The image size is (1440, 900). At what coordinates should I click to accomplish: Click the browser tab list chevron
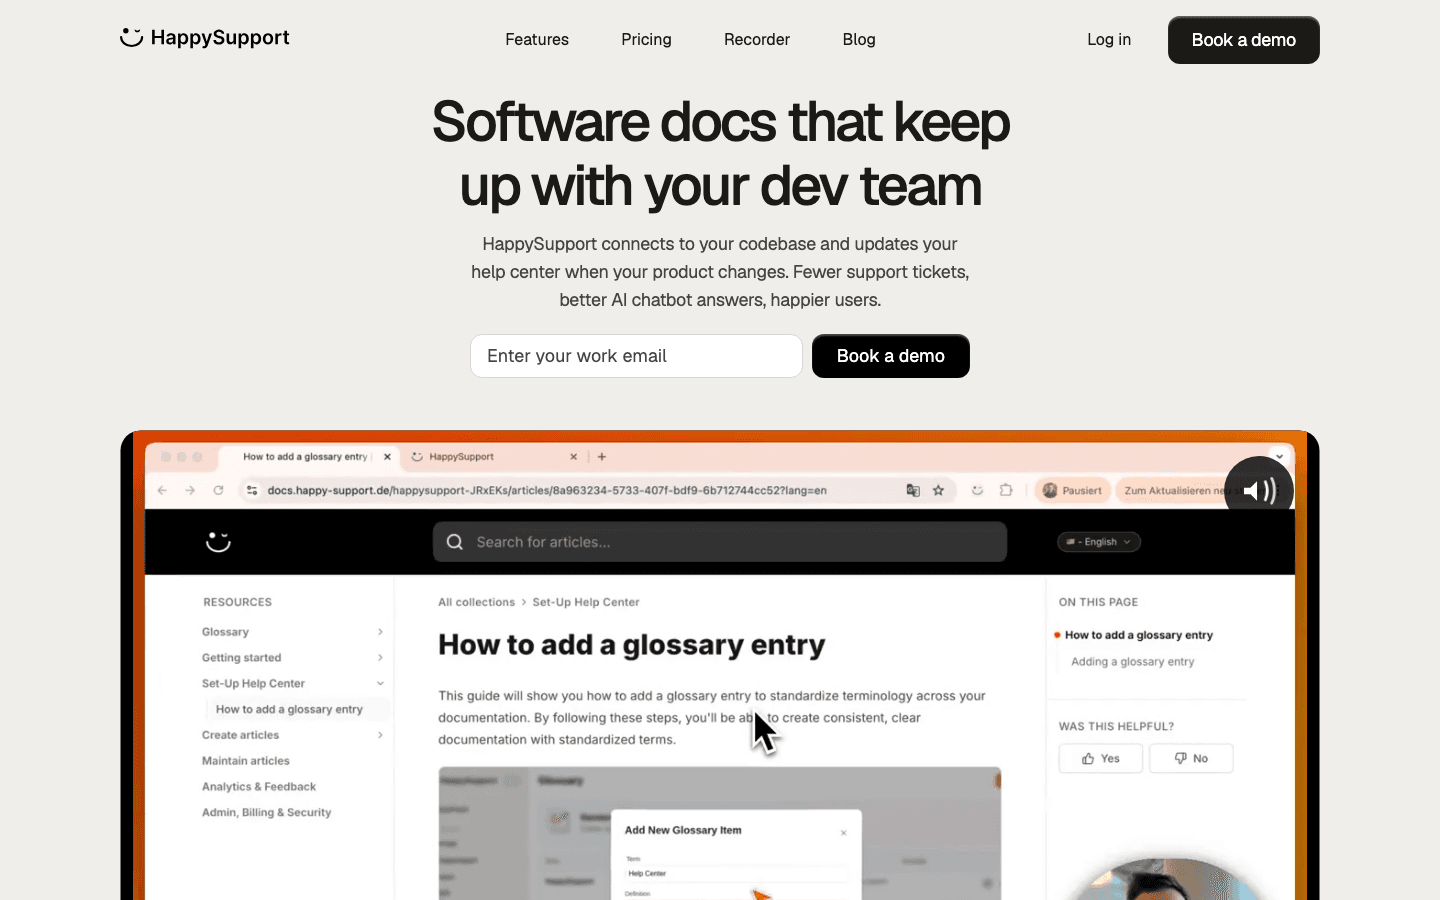point(1279,456)
